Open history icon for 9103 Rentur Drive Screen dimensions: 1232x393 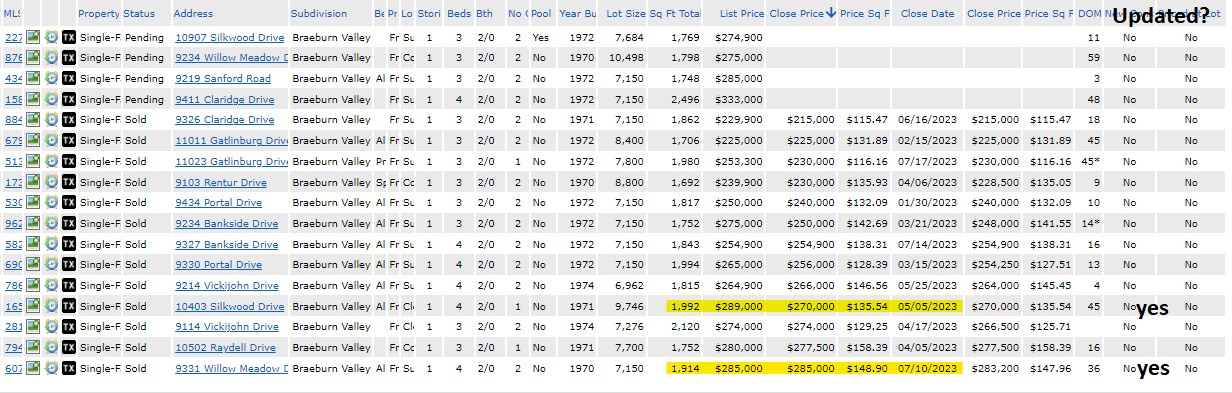[x=51, y=183]
